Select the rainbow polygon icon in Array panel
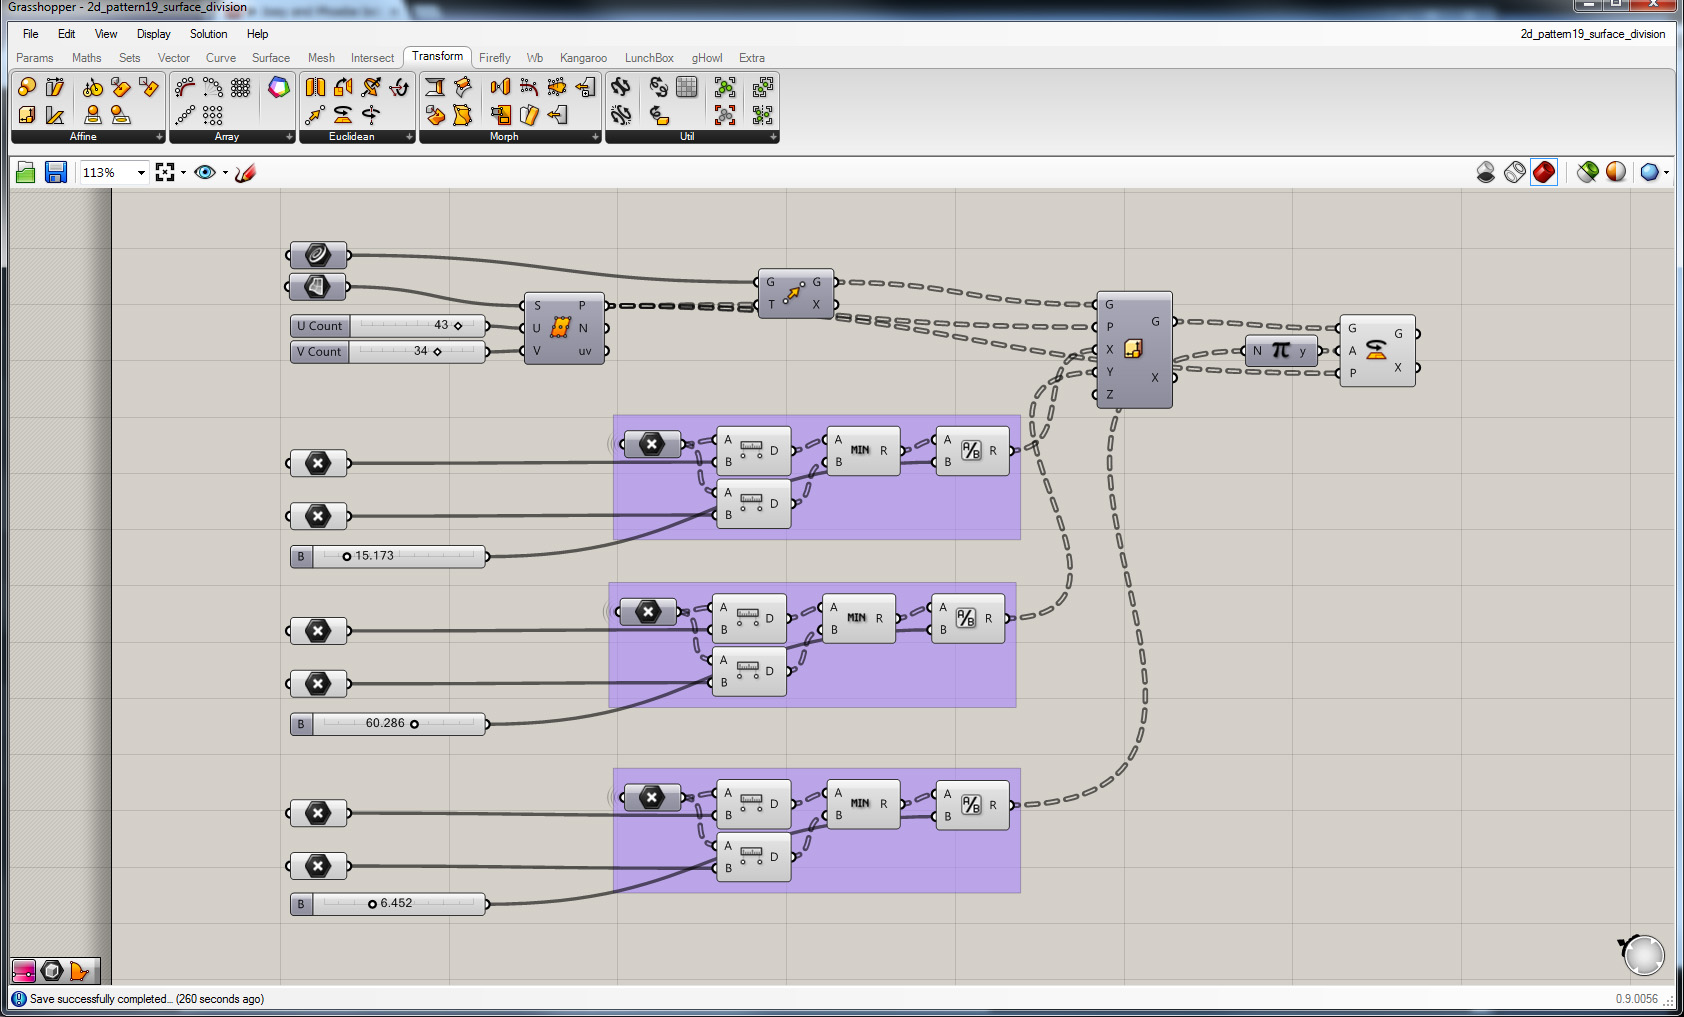The height and width of the screenshot is (1017, 1684). pyautogui.click(x=279, y=88)
